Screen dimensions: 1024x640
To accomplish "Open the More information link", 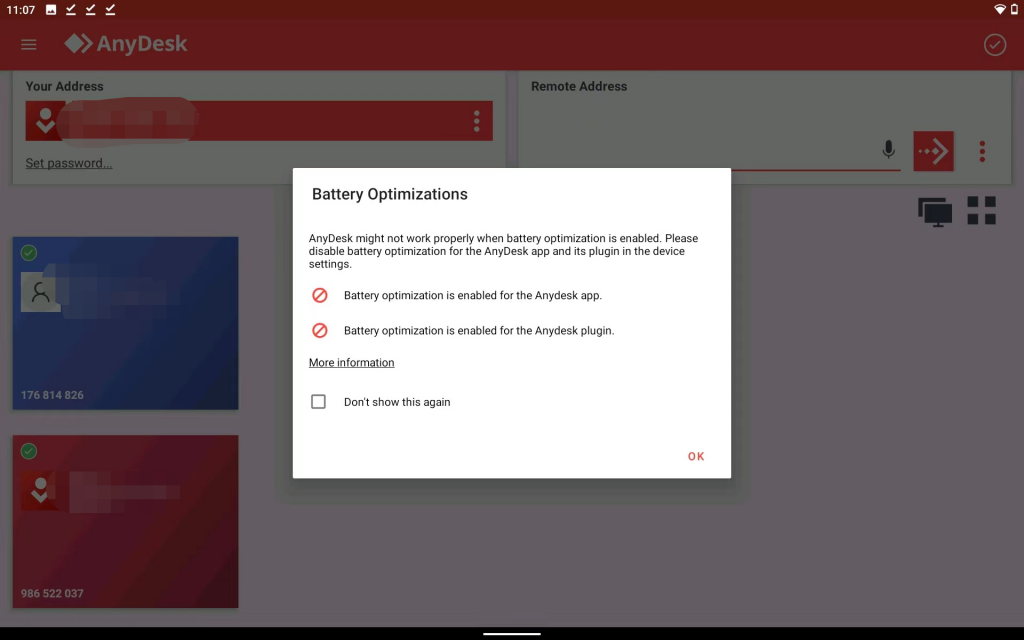I will click(x=351, y=362).
